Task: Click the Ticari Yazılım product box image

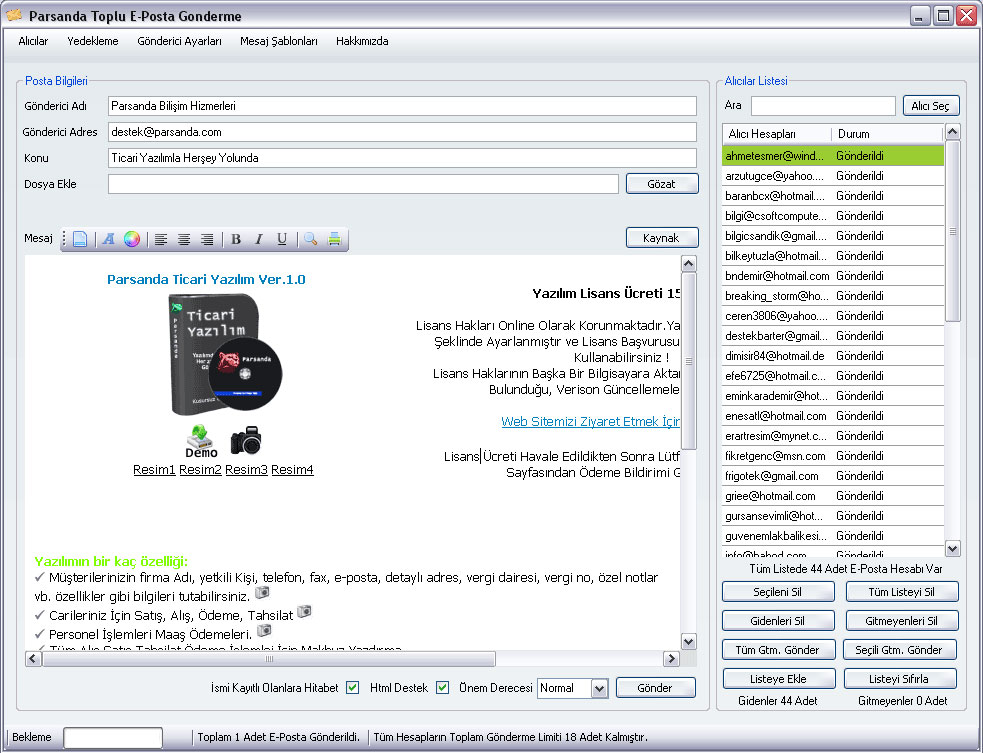Action: coord(224,355)
